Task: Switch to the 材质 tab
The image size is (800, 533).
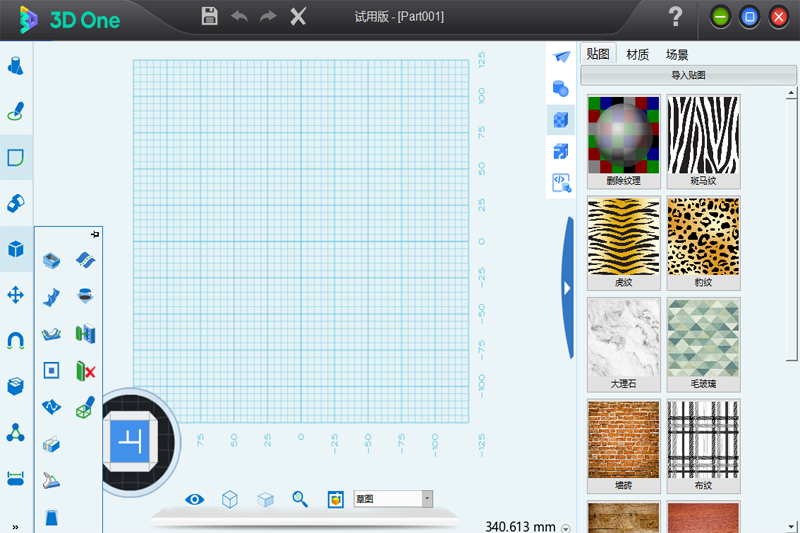Action: coord(637,55)
